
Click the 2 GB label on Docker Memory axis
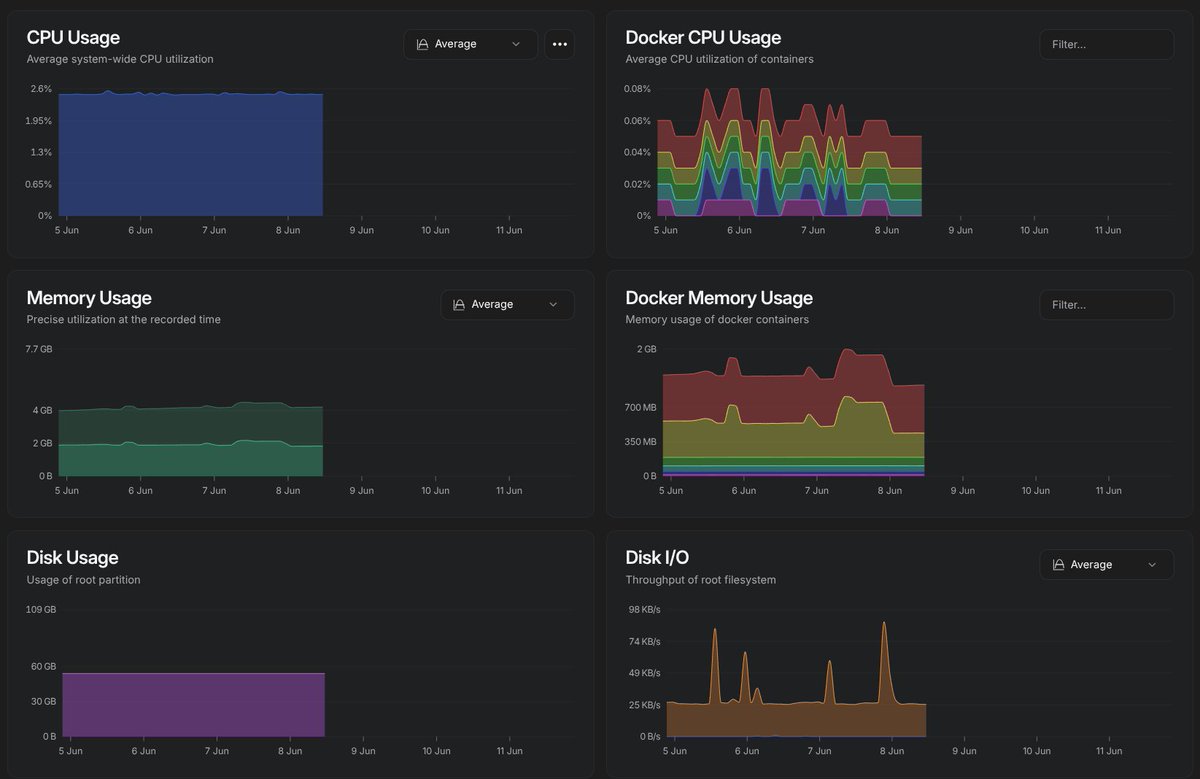point(647,350)
